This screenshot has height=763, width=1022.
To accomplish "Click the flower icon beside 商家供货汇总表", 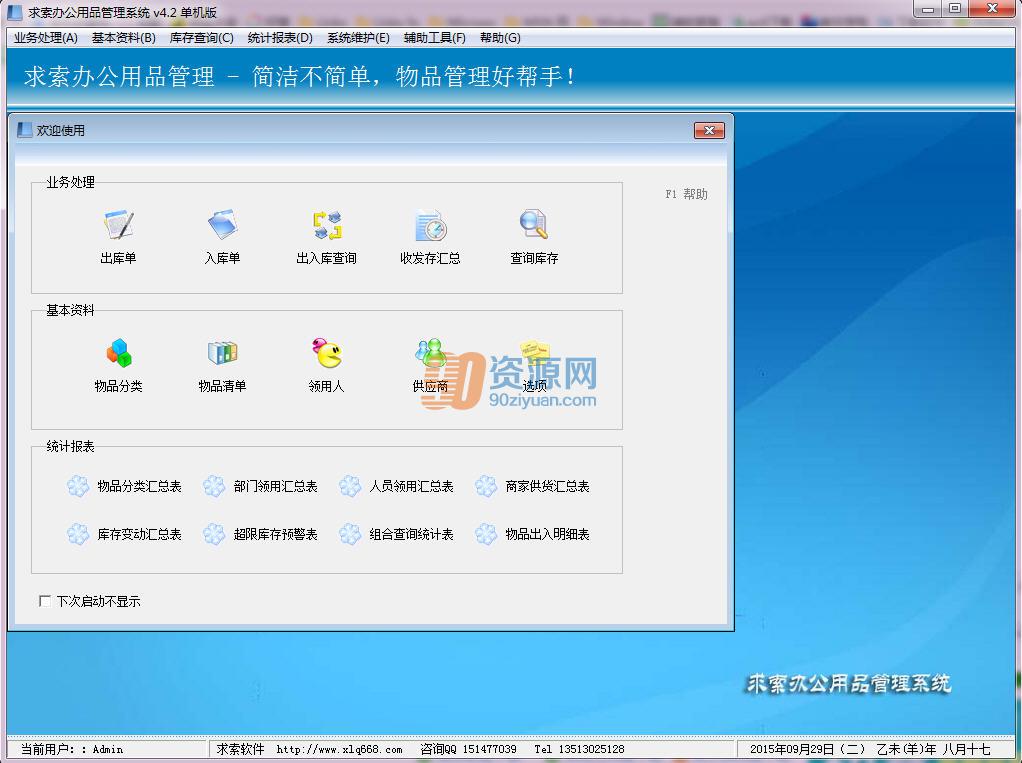I will pos(486,486).
